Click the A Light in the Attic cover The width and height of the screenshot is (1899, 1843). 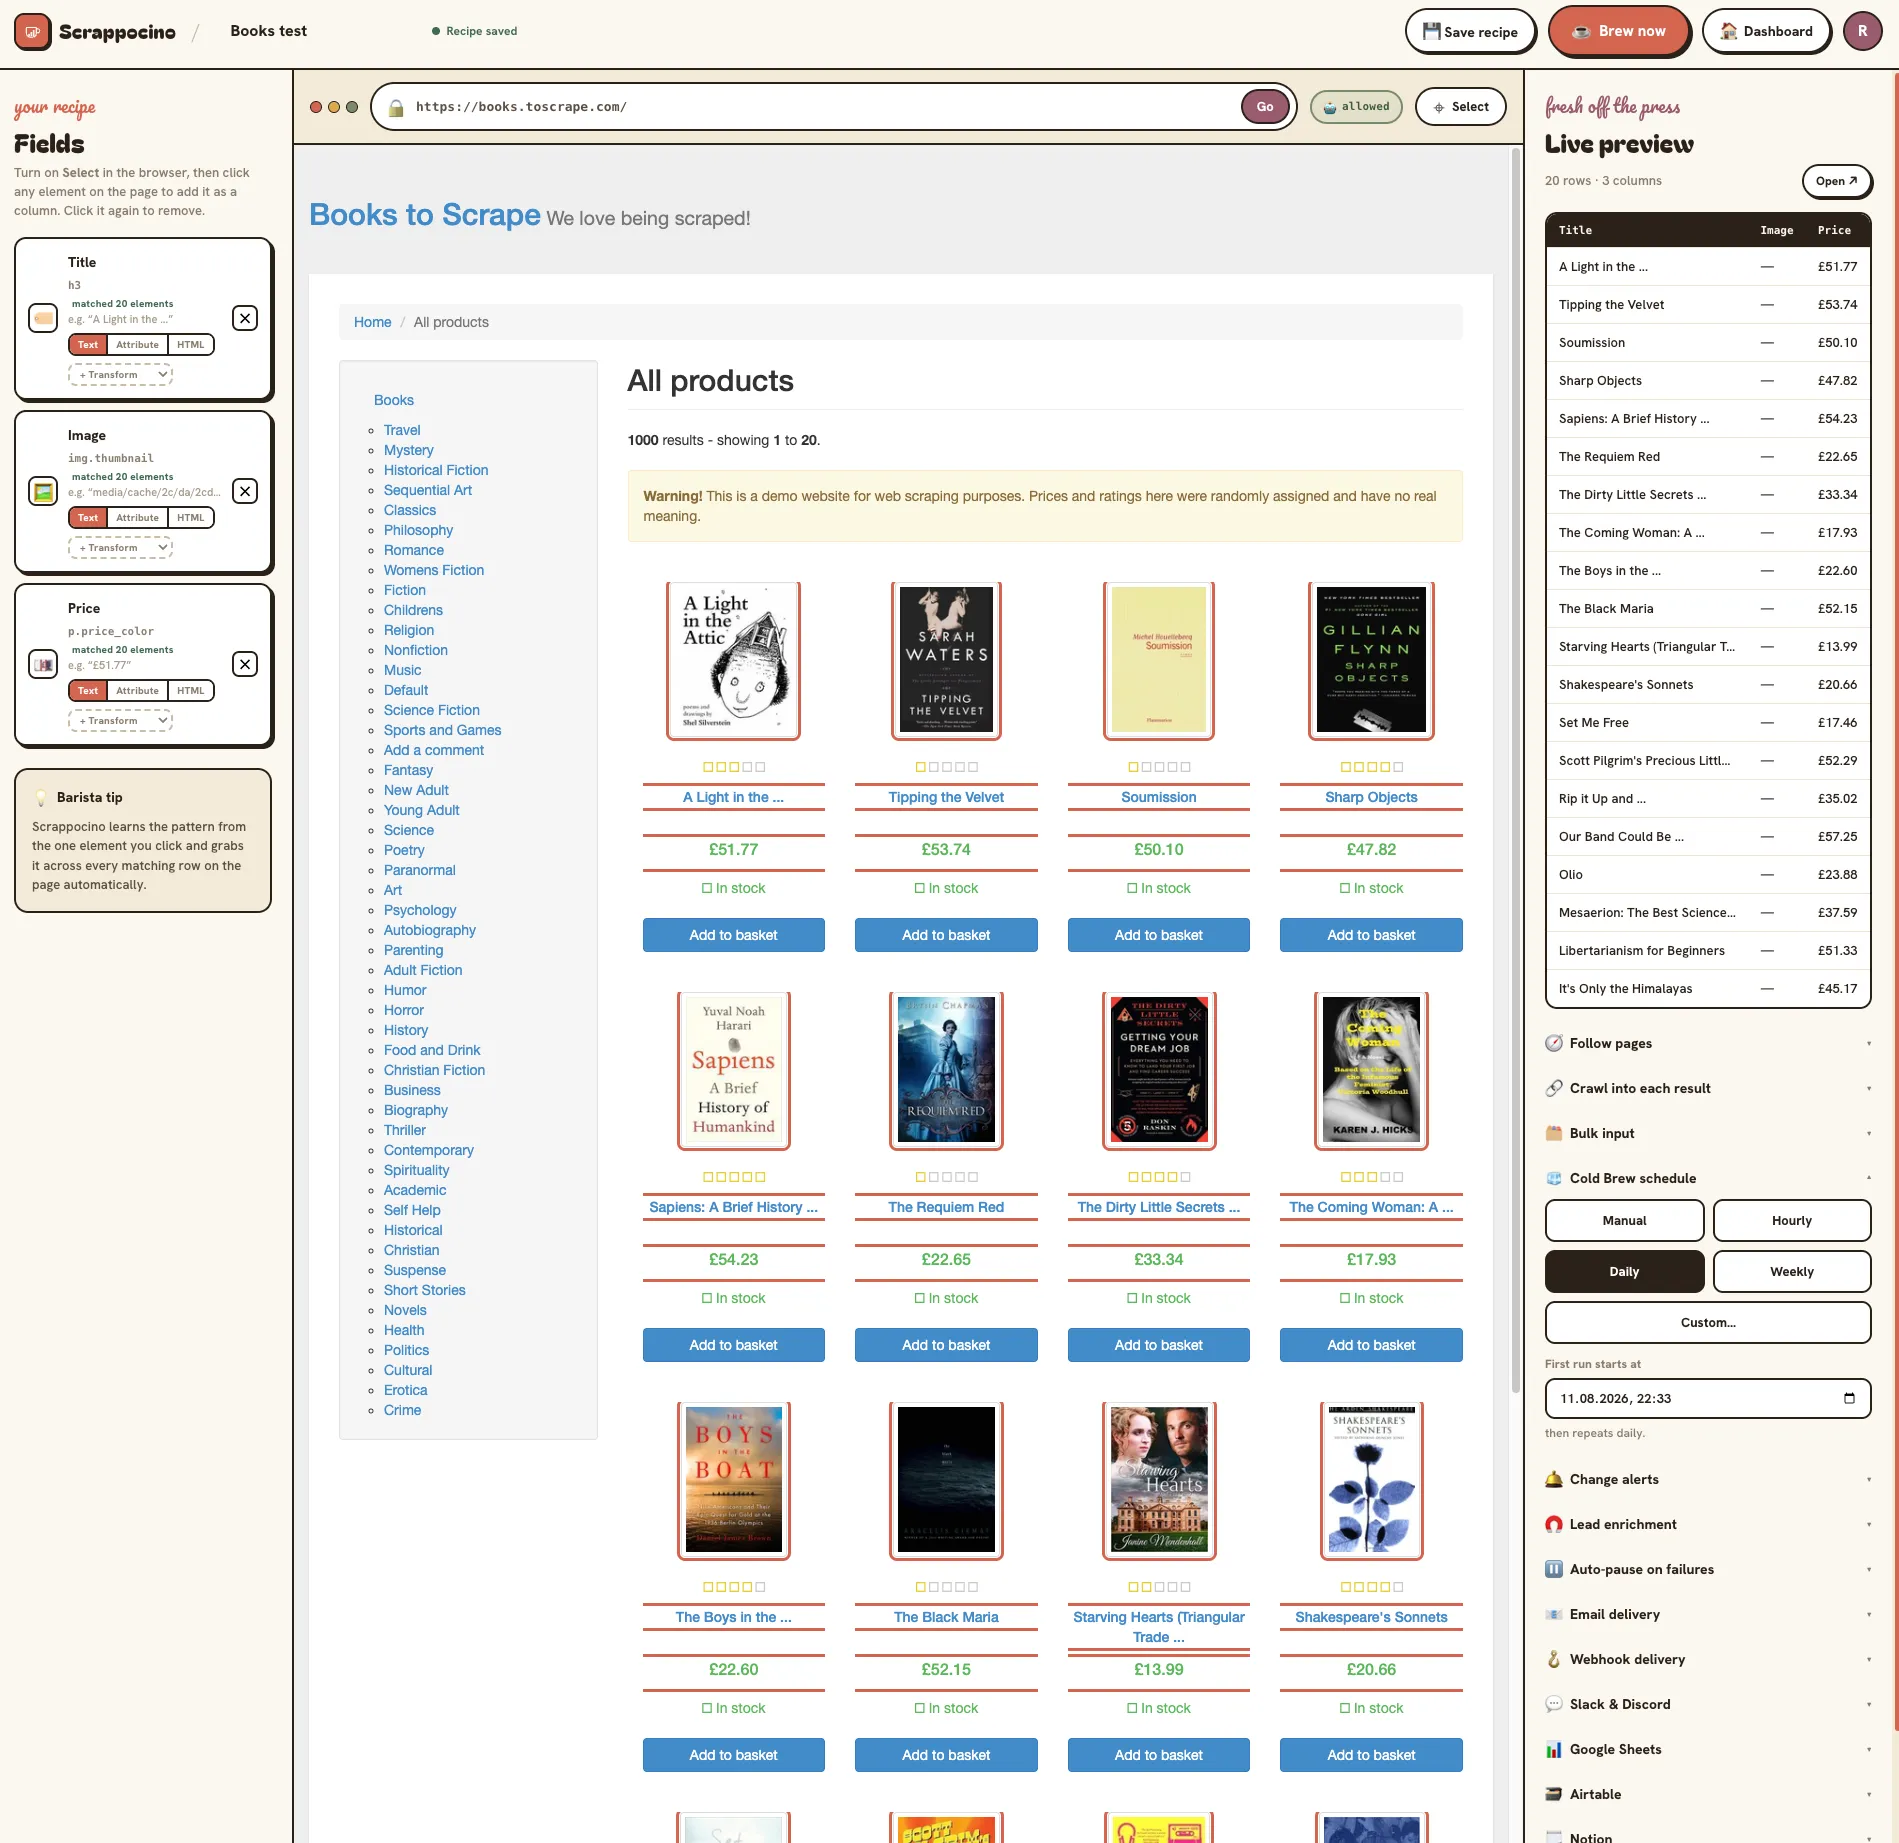(733, 661)
